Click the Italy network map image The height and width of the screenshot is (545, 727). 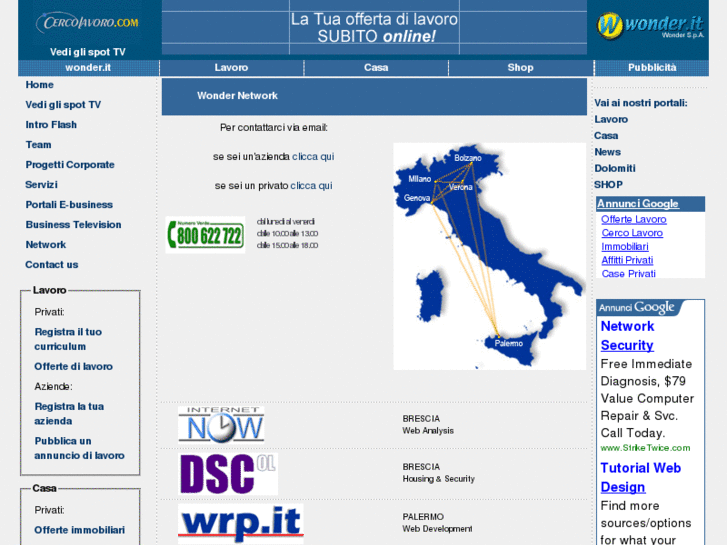click(490, 256)
